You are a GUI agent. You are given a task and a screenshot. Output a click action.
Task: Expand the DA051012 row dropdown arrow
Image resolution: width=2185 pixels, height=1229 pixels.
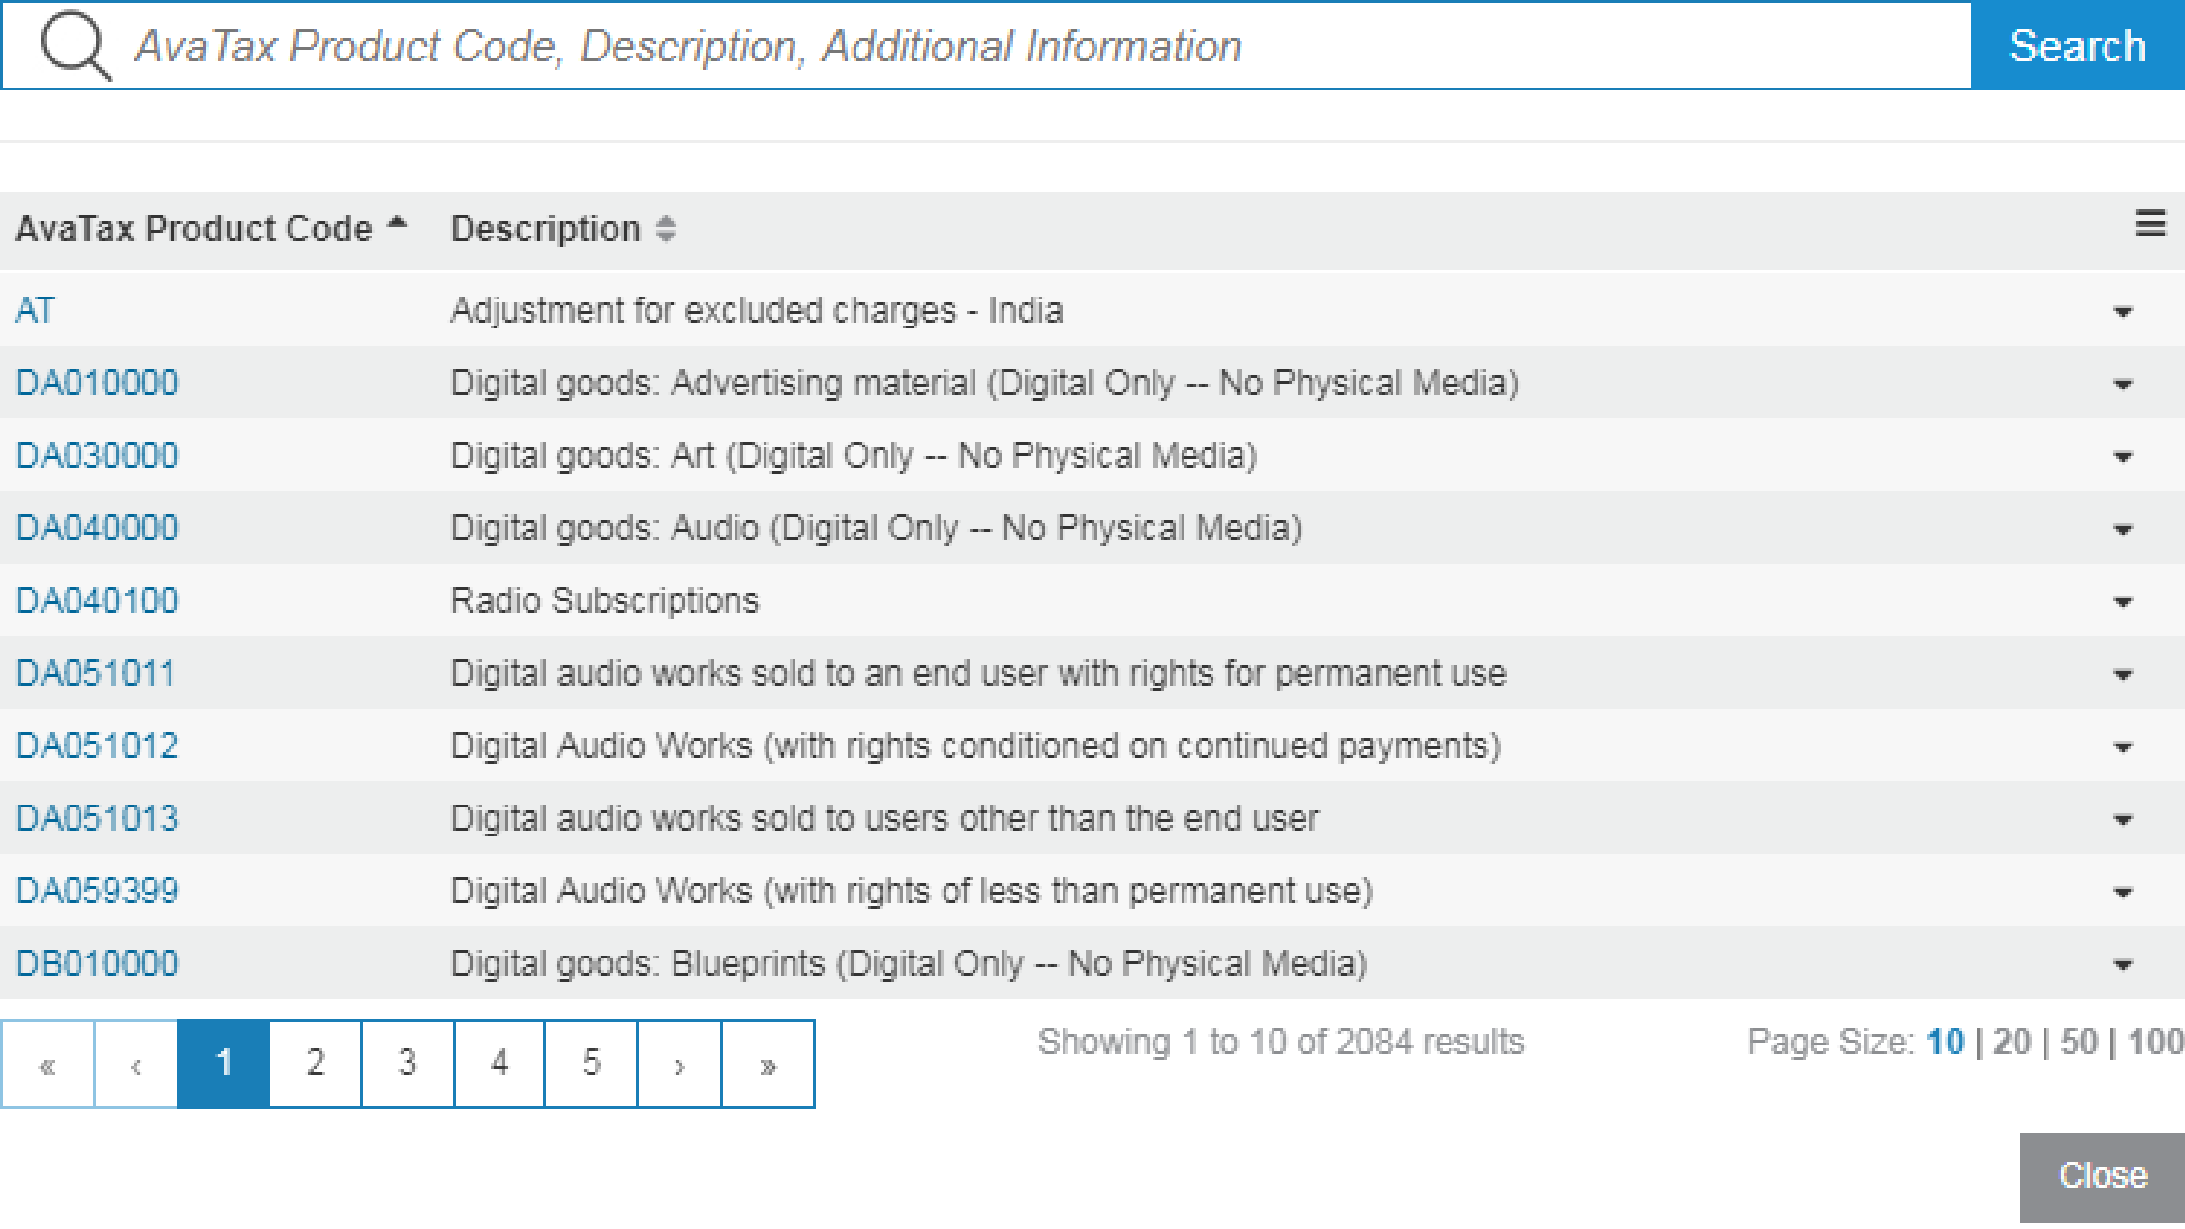click(2122, 748)
